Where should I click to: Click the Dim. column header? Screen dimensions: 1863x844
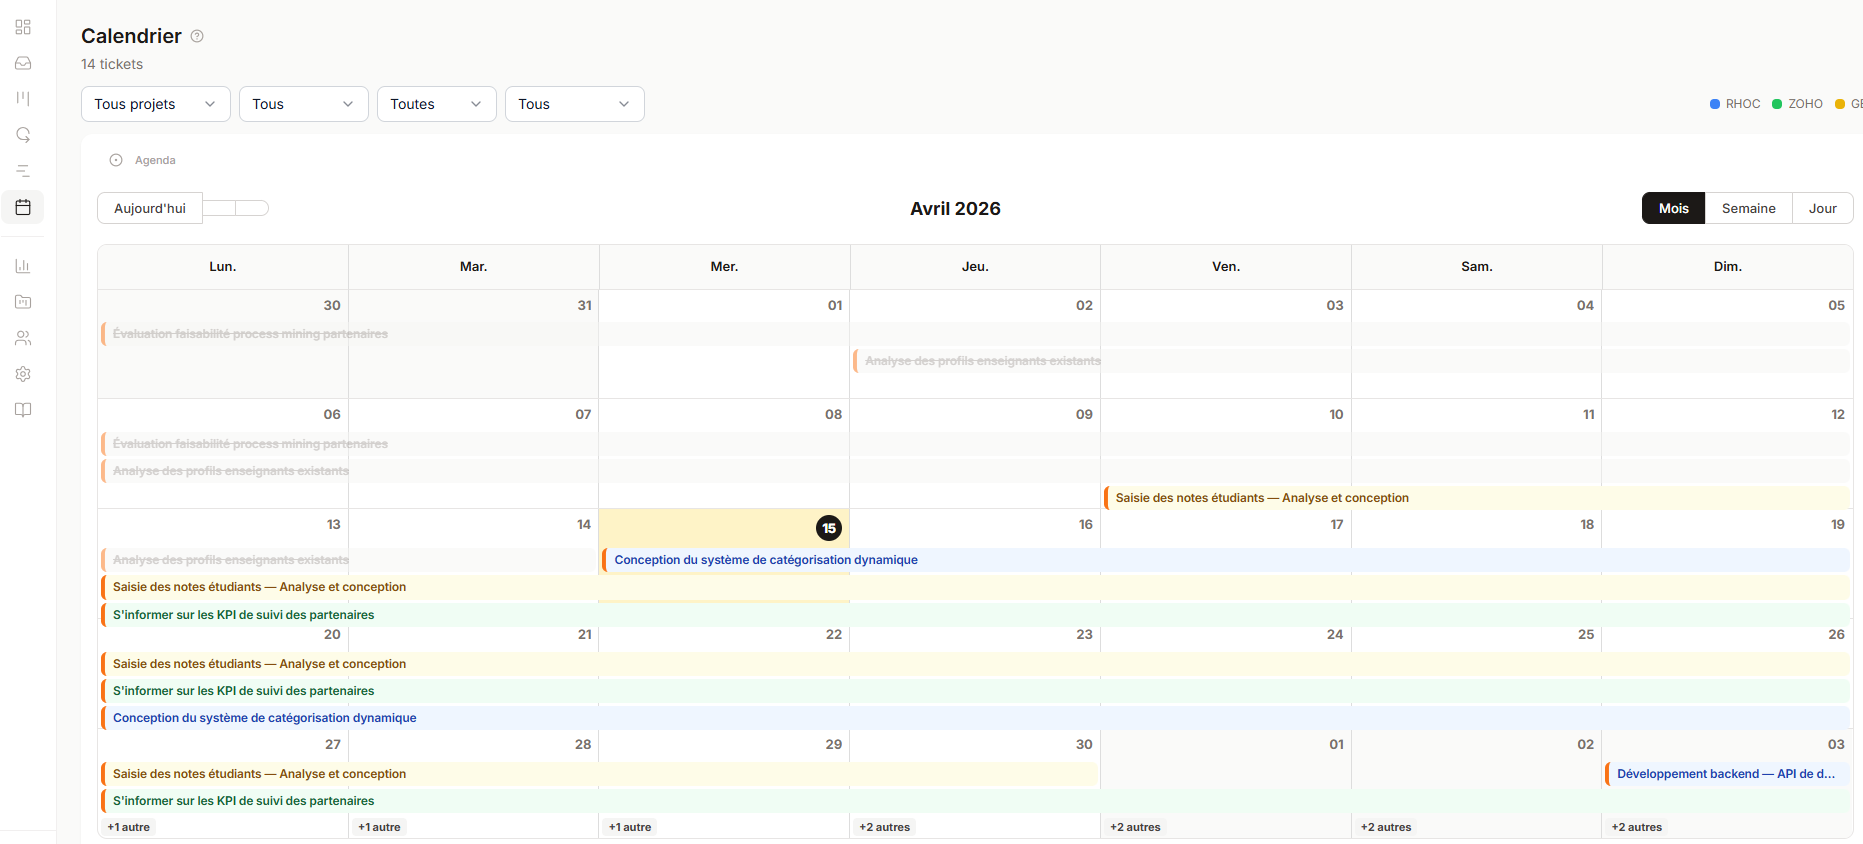(x=1728, y=267)
